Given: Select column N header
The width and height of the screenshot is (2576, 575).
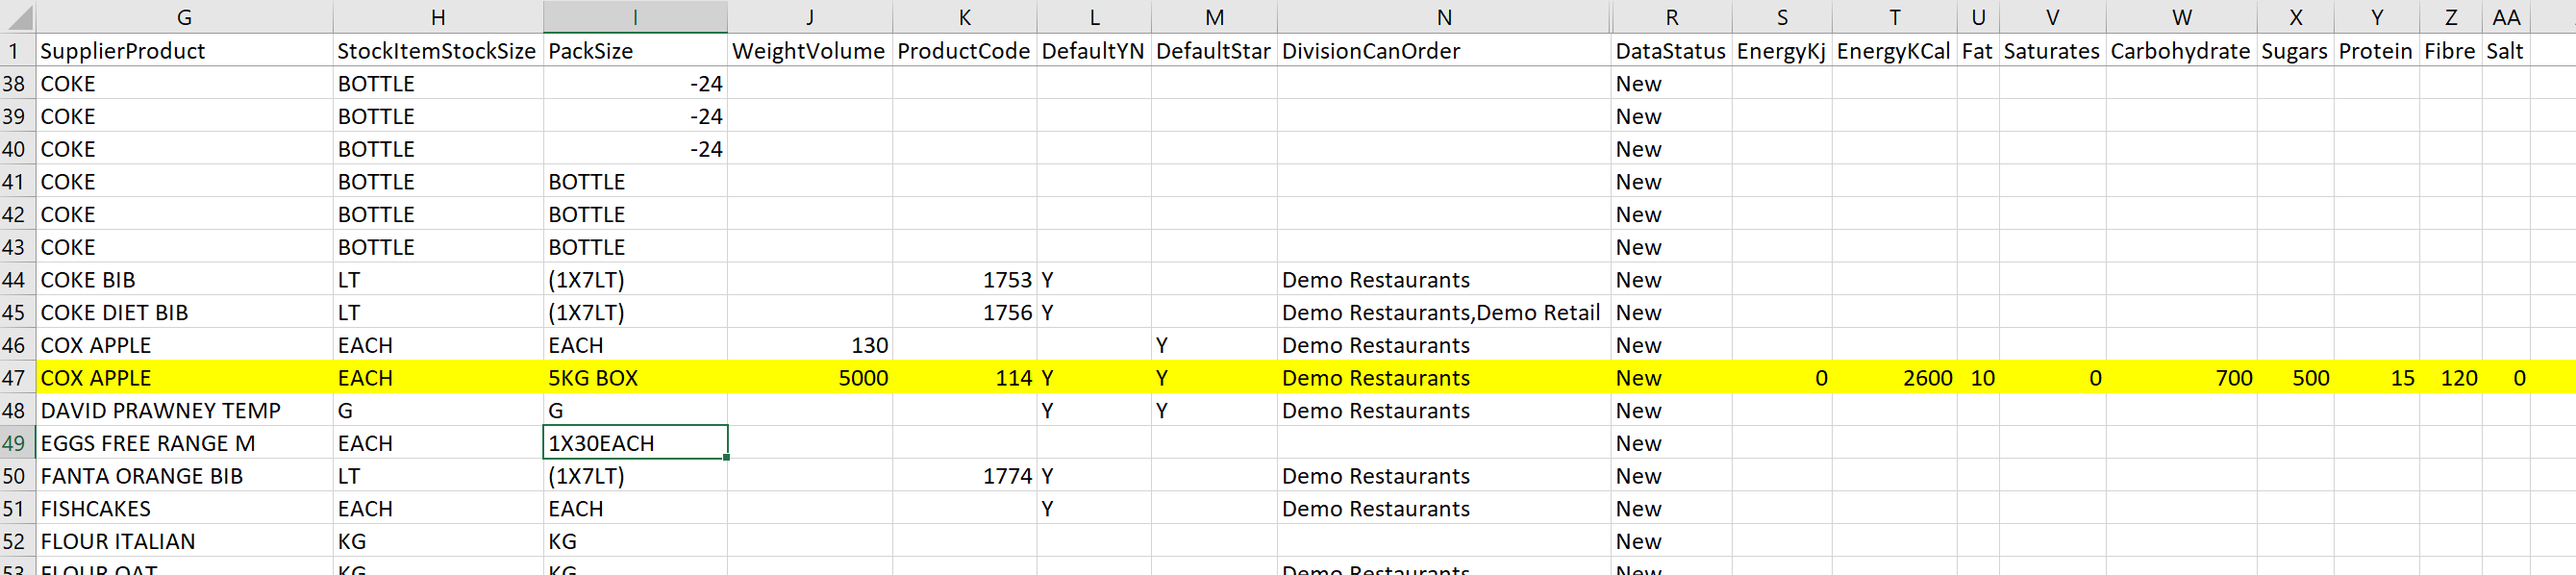Looking at the screenshot, I should coord(1444,17).
